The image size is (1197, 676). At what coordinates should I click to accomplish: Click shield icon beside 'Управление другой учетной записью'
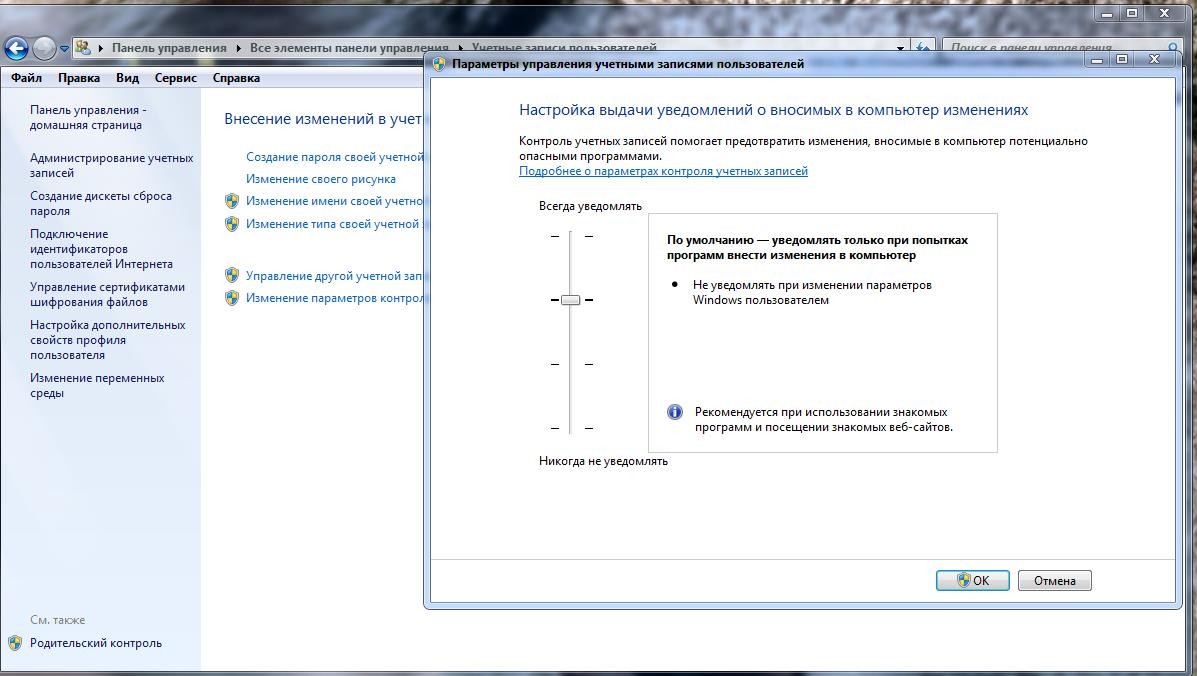[232, 275]
